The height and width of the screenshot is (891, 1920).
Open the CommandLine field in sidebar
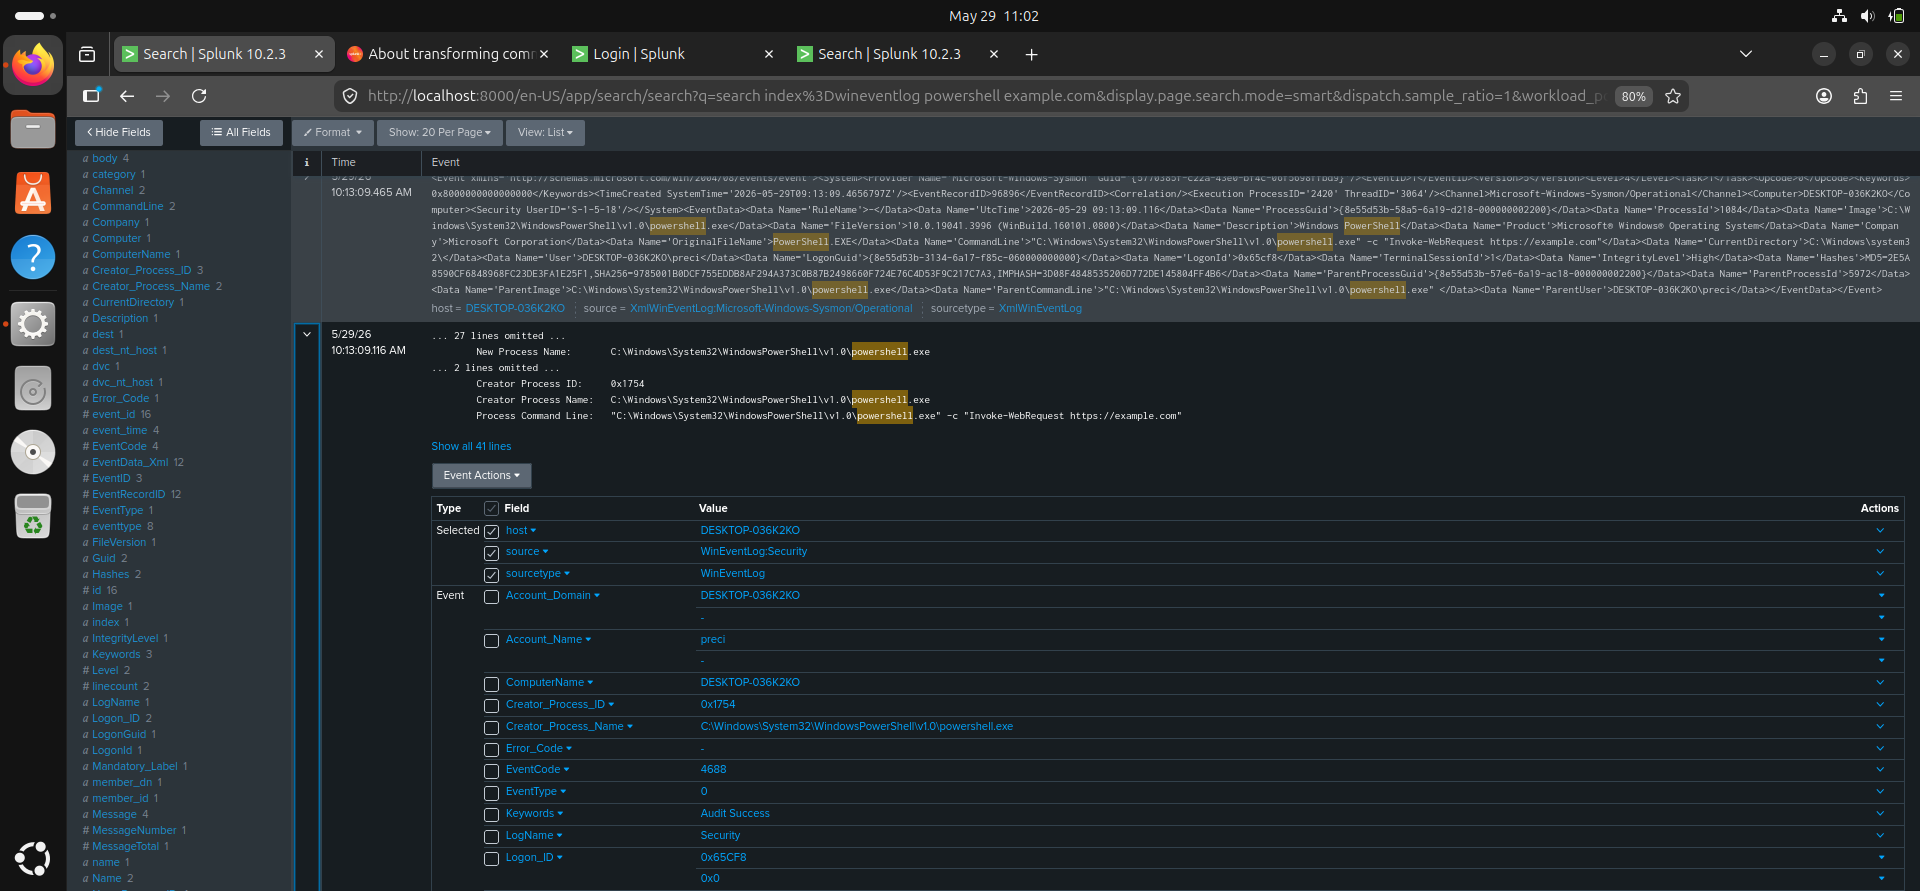point(128,206)
